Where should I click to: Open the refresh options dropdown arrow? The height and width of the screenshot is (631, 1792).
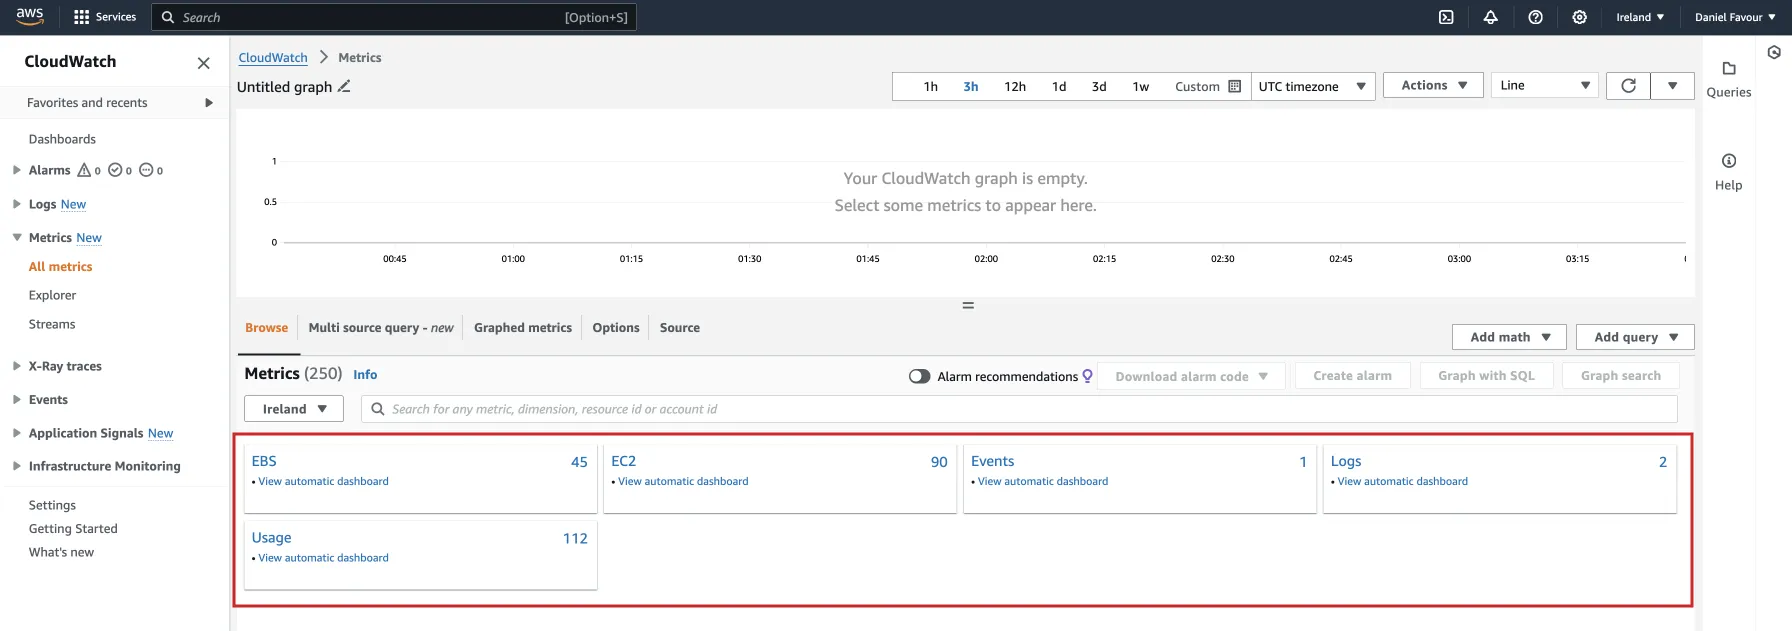click(x=1672, y=86)
